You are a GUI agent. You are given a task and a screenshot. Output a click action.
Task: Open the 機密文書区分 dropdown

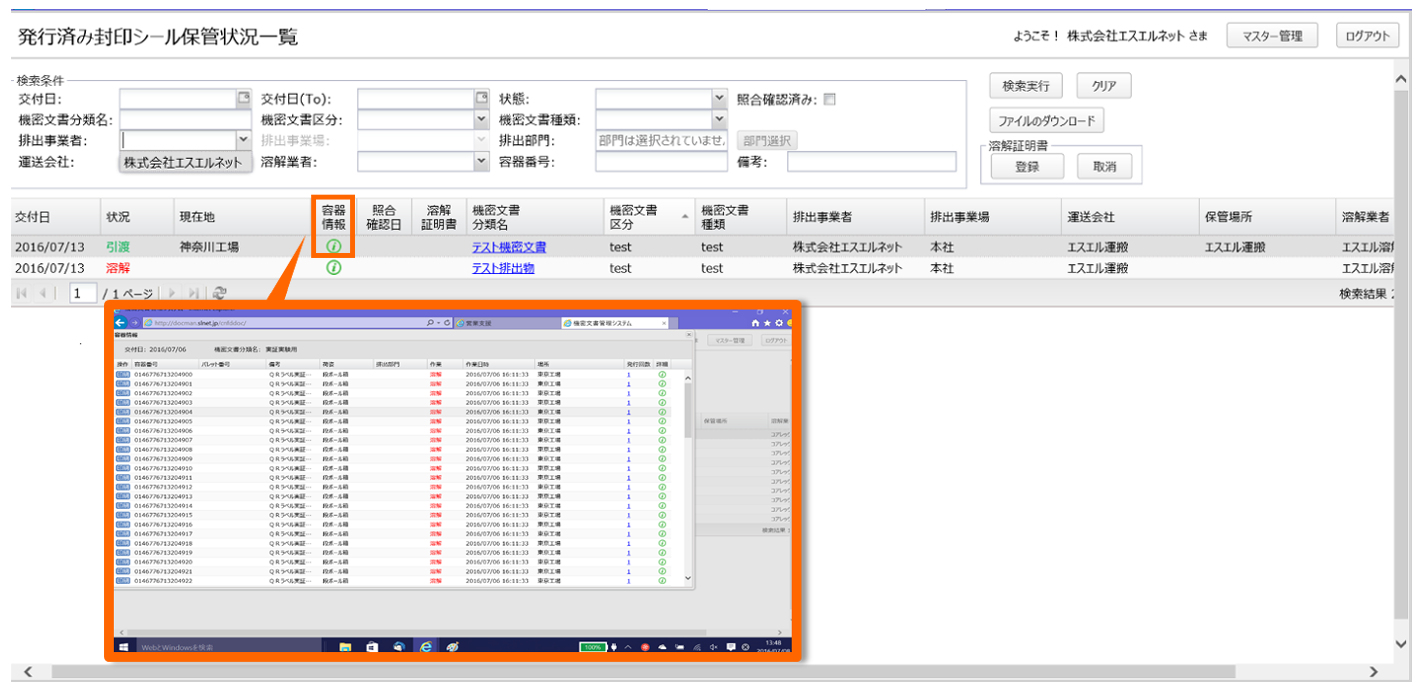point(481,119)
